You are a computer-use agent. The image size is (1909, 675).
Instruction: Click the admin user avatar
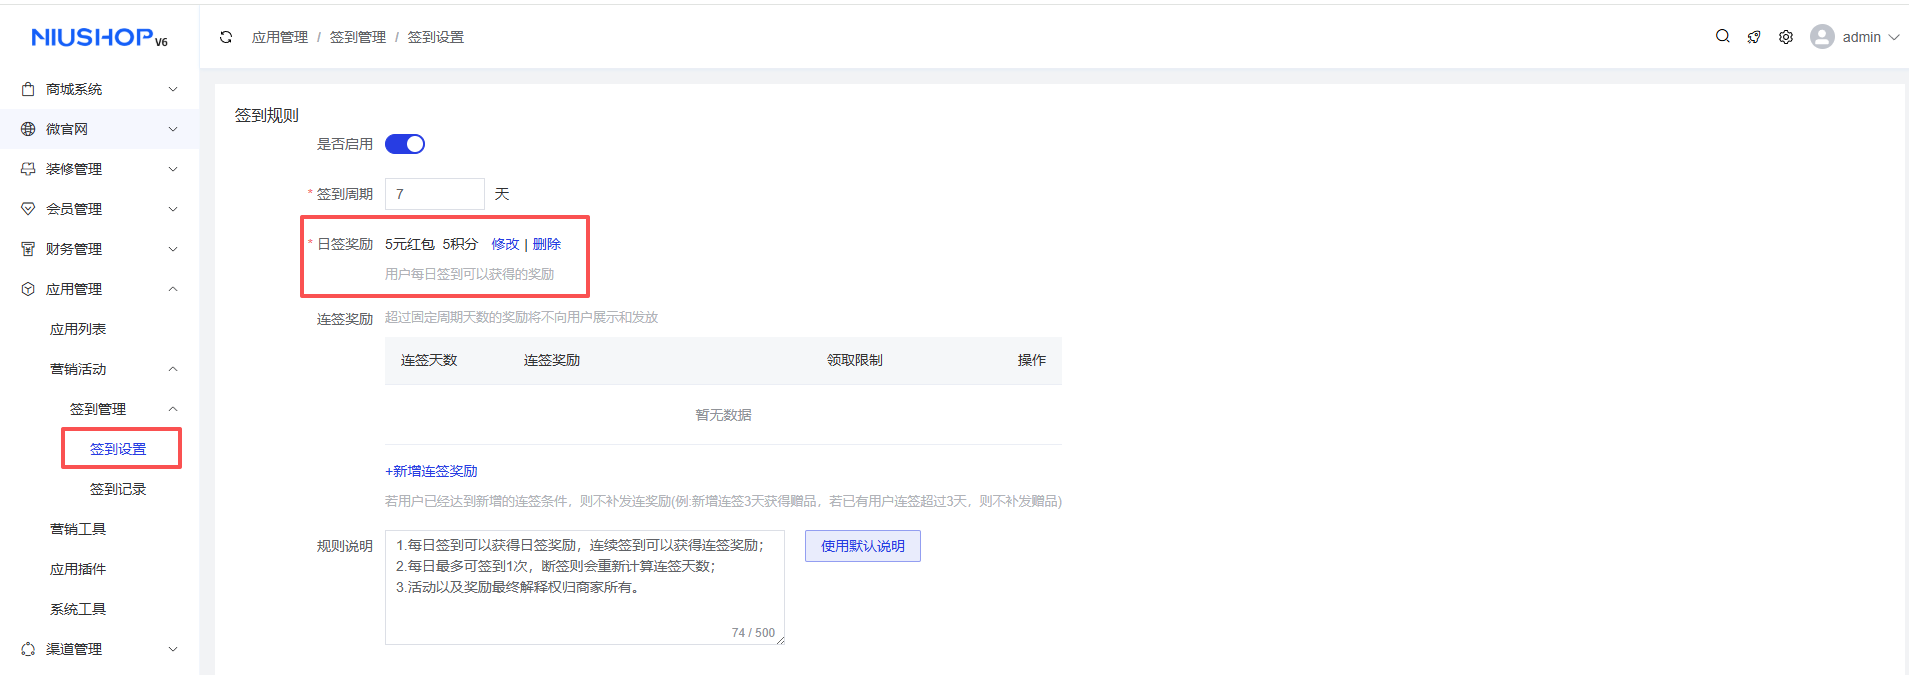point(1822,37)
